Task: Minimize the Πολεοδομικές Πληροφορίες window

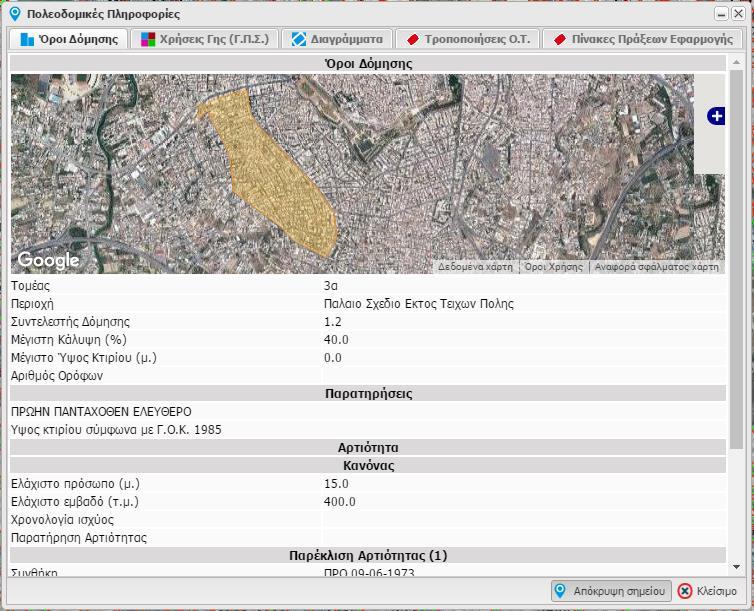Action: click(721, 14)
